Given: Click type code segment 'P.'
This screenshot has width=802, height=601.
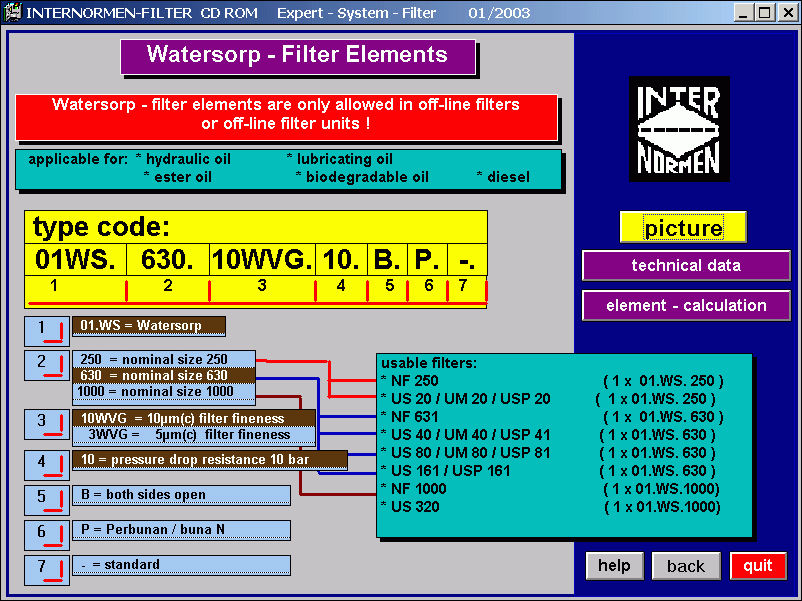Looking at the screenshot, I should 427,260.
